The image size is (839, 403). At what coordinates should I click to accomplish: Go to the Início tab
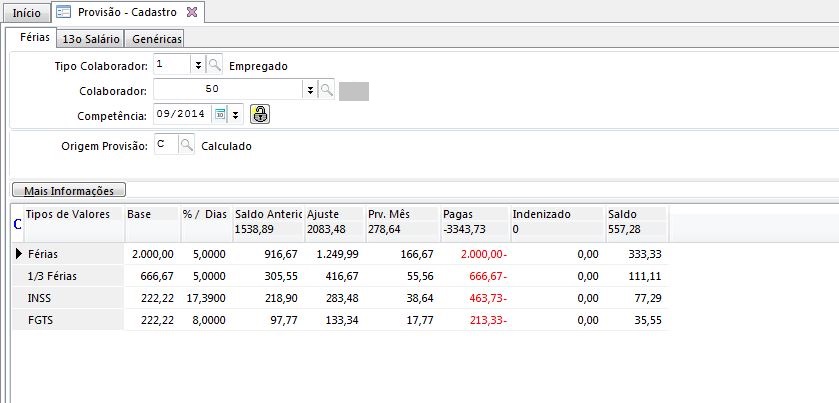[26, 13]
